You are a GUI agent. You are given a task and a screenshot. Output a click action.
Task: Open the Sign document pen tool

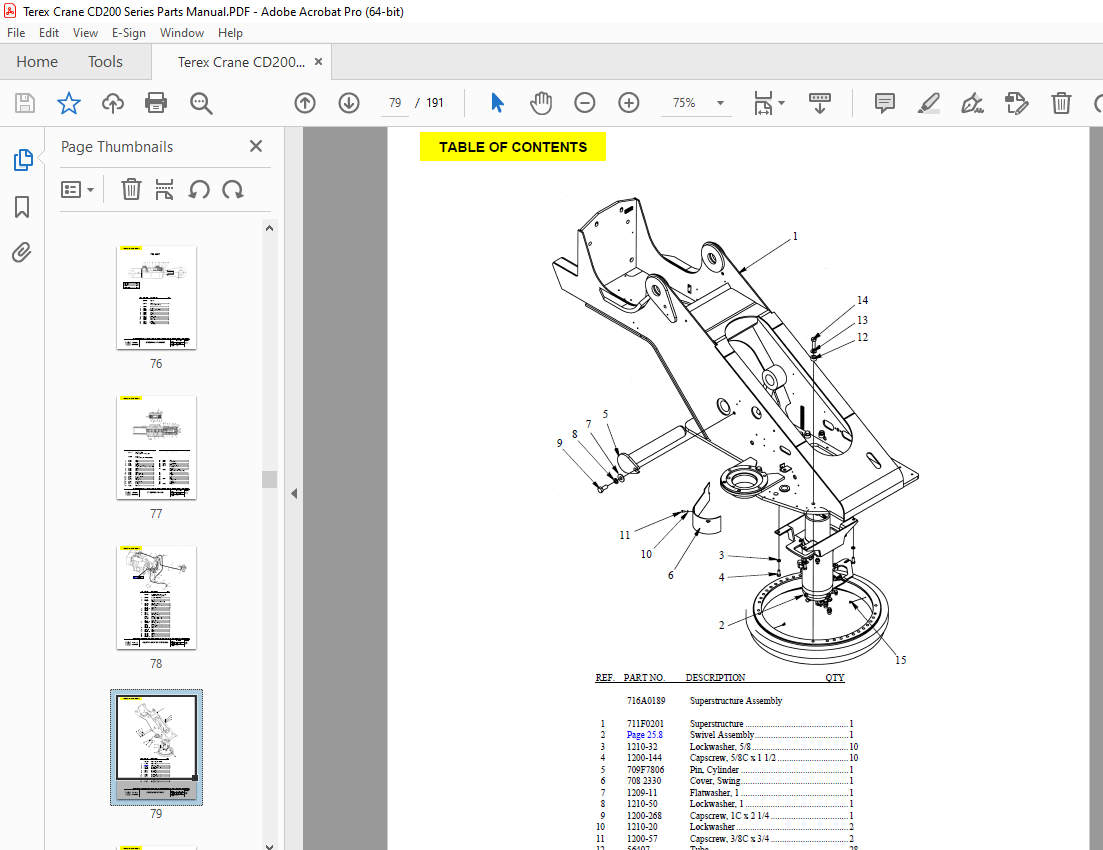point(972,103)
